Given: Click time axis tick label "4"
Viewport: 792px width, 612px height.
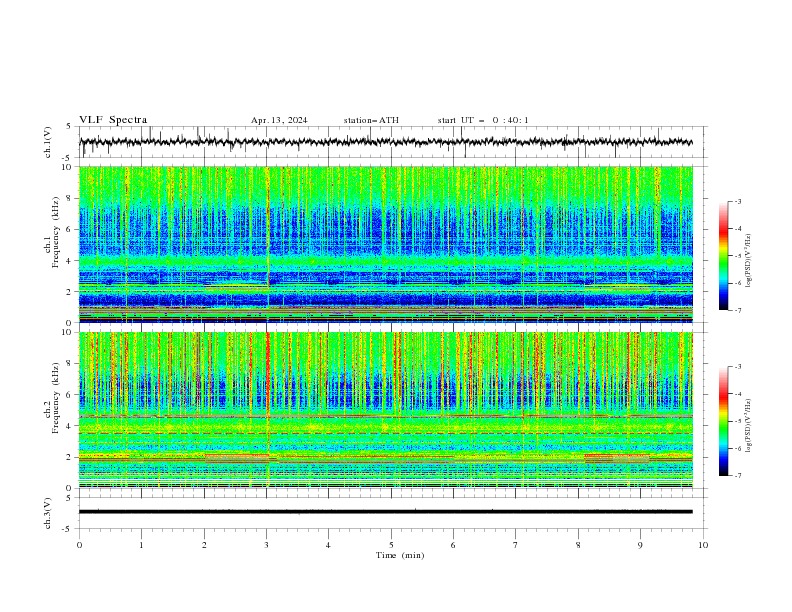Looking at the screenshot, I should (328, 545).
